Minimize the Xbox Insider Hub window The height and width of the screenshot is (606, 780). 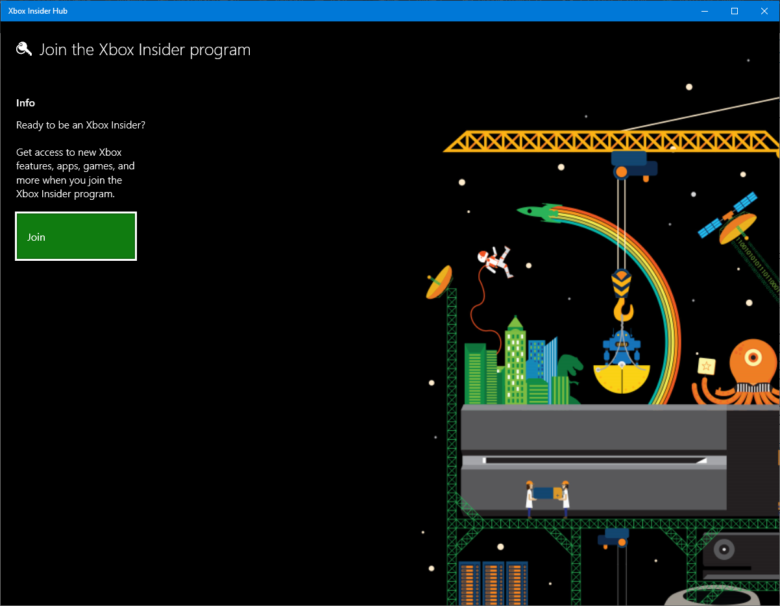pyautogui.click(x=704, y=11)
